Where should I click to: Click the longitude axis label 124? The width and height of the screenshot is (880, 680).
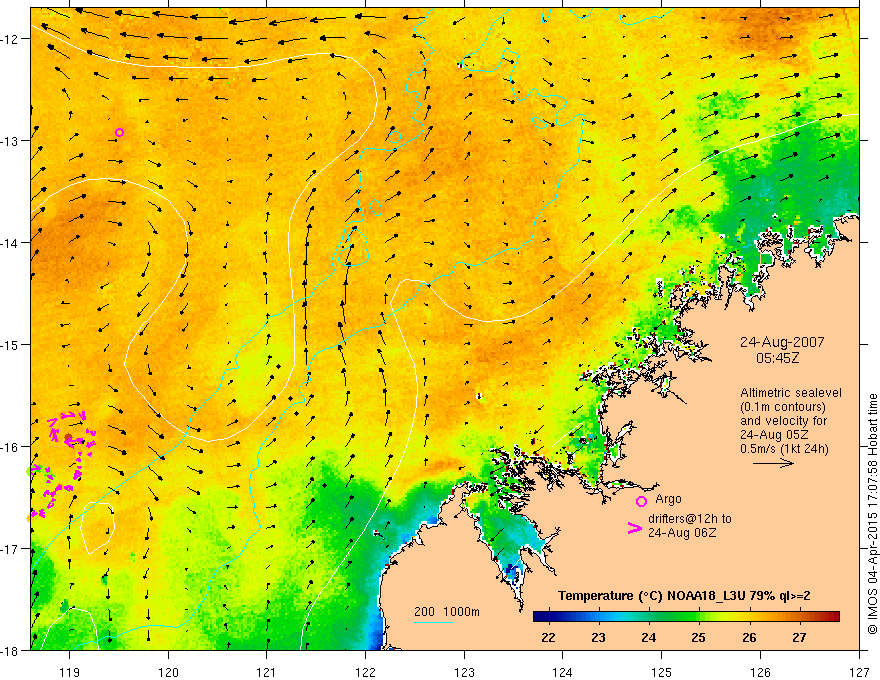pyautogui.click(x=563, y=672)
